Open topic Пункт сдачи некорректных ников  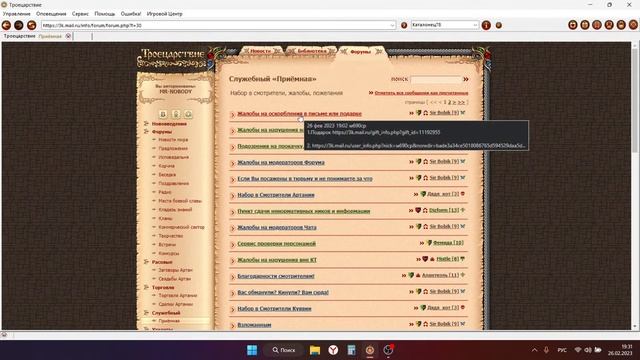point(304,211)
